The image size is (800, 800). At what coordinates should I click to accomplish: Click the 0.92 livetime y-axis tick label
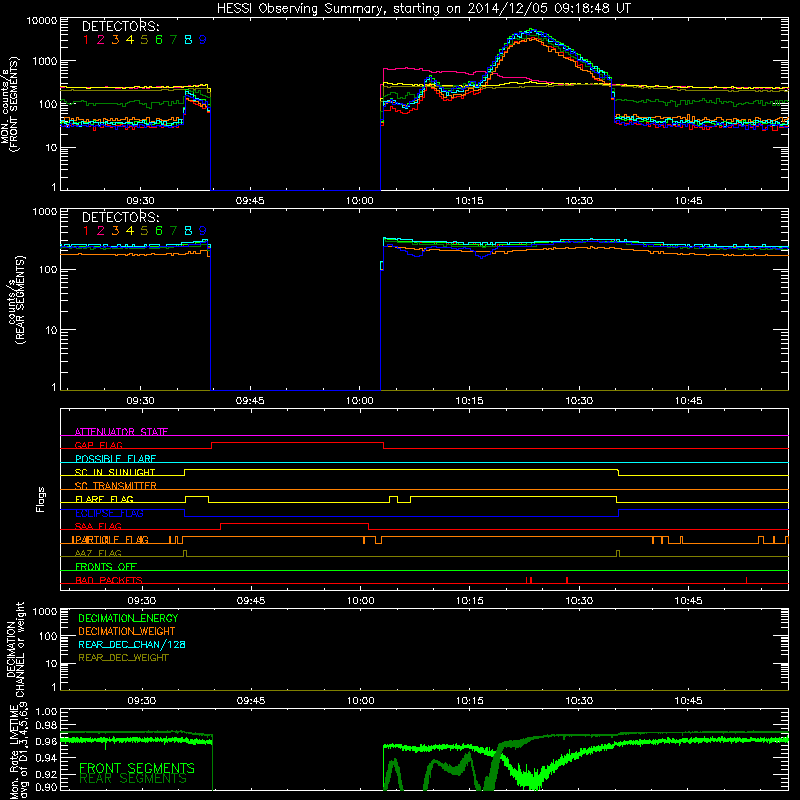pos(46,774)
